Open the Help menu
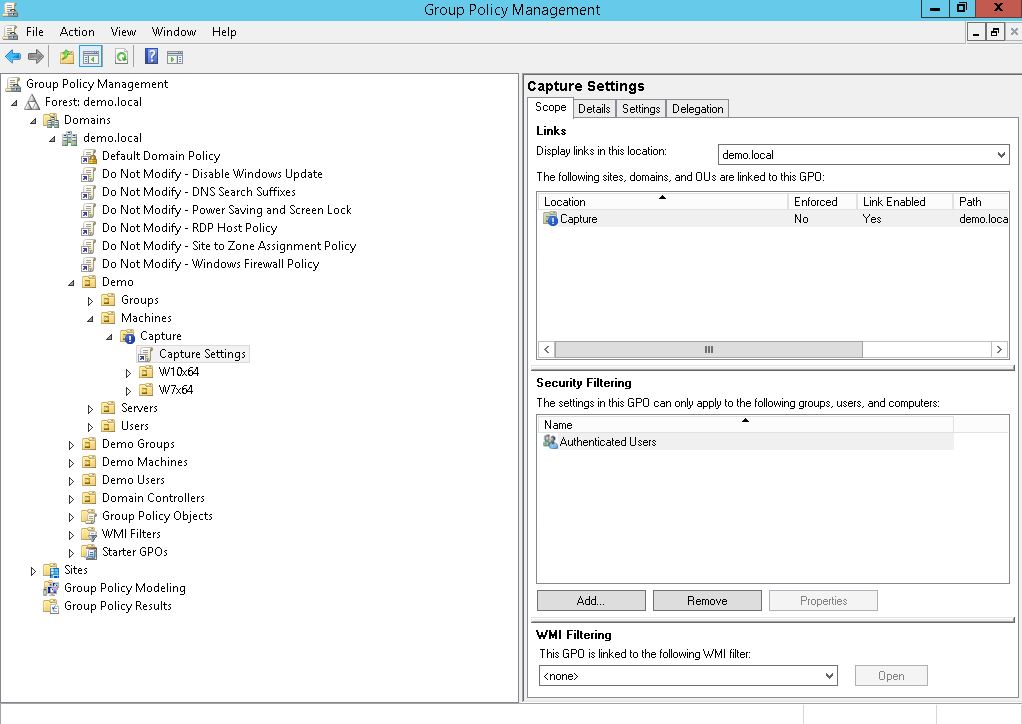The image size is (1022, 724). (224, 32)
